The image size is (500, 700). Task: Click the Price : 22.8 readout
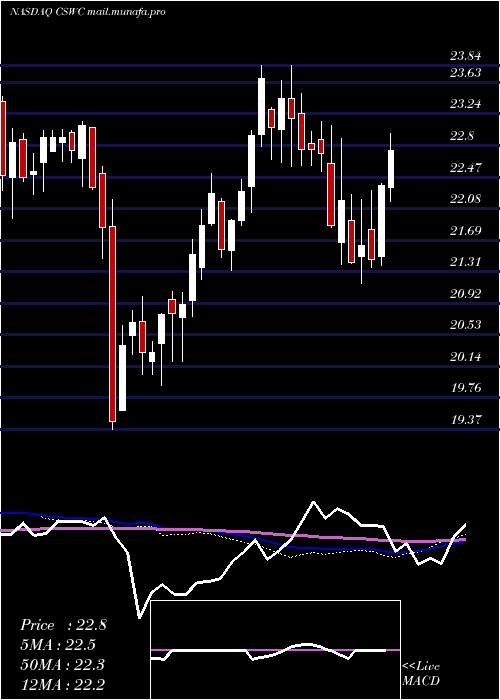tap(63, 625)
